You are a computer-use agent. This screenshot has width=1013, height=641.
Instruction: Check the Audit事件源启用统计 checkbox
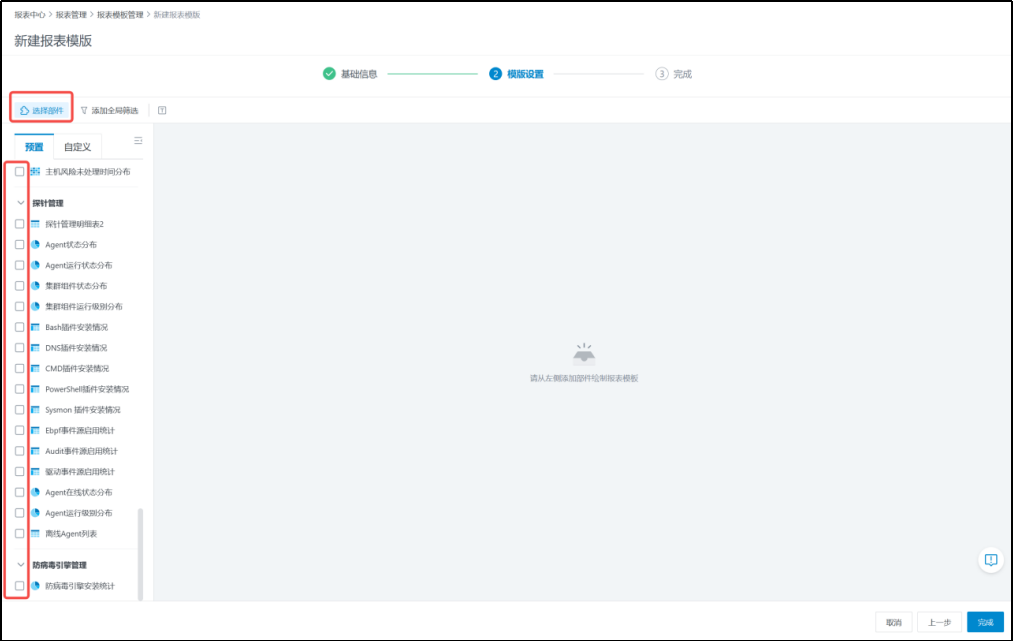[x=19, y=451]
